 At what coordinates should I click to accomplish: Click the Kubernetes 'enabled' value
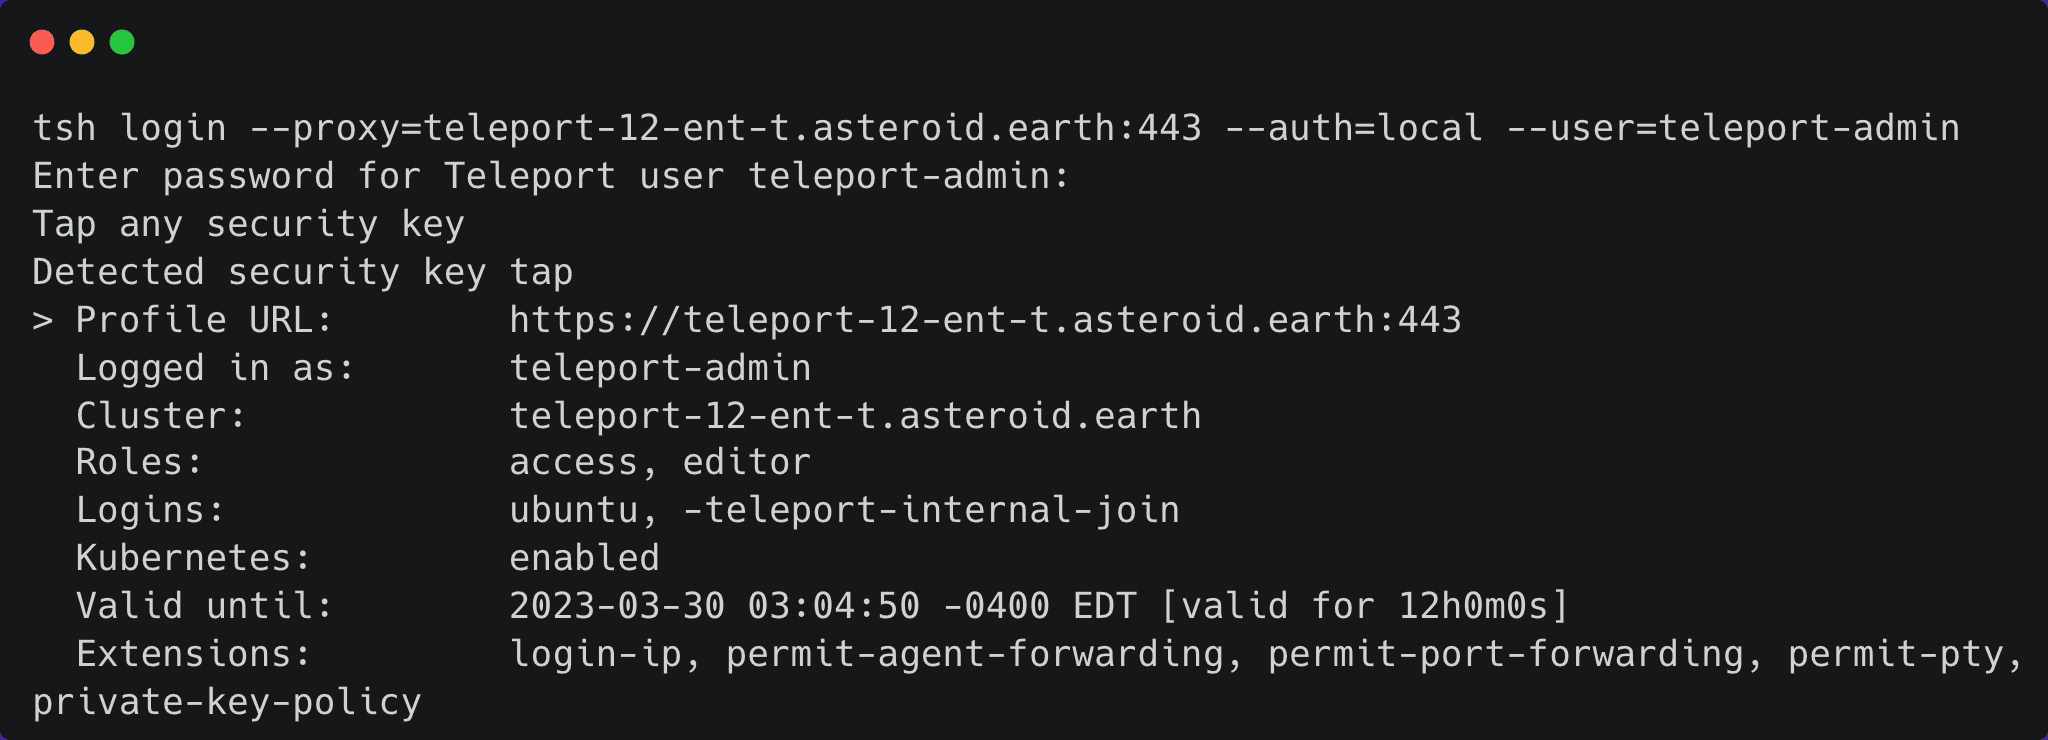pos(584,558)
